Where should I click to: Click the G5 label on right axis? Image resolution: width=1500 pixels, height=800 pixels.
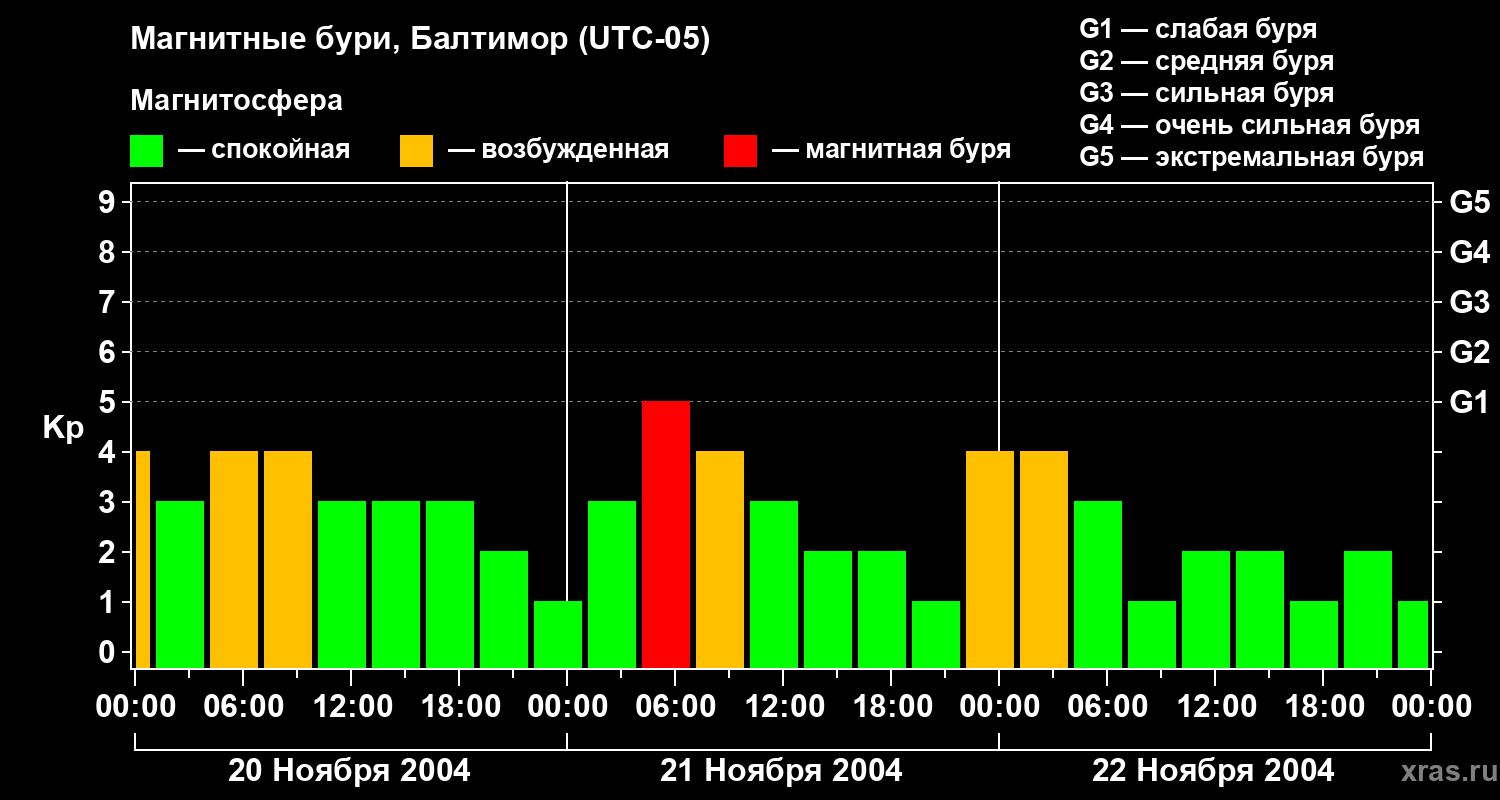point(1469,203)
